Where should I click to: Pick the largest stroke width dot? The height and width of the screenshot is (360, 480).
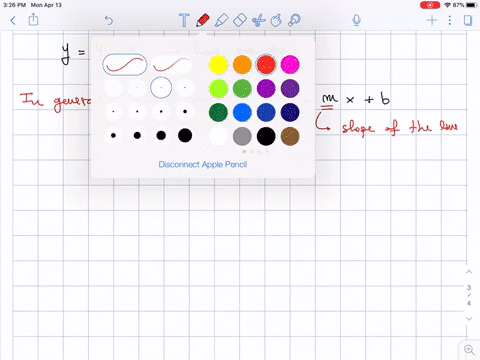pos(185,135)
